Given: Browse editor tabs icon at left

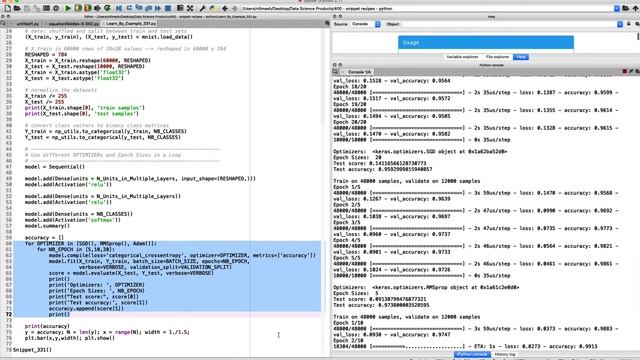Looking at the screenshot, I should click(3, 24).
